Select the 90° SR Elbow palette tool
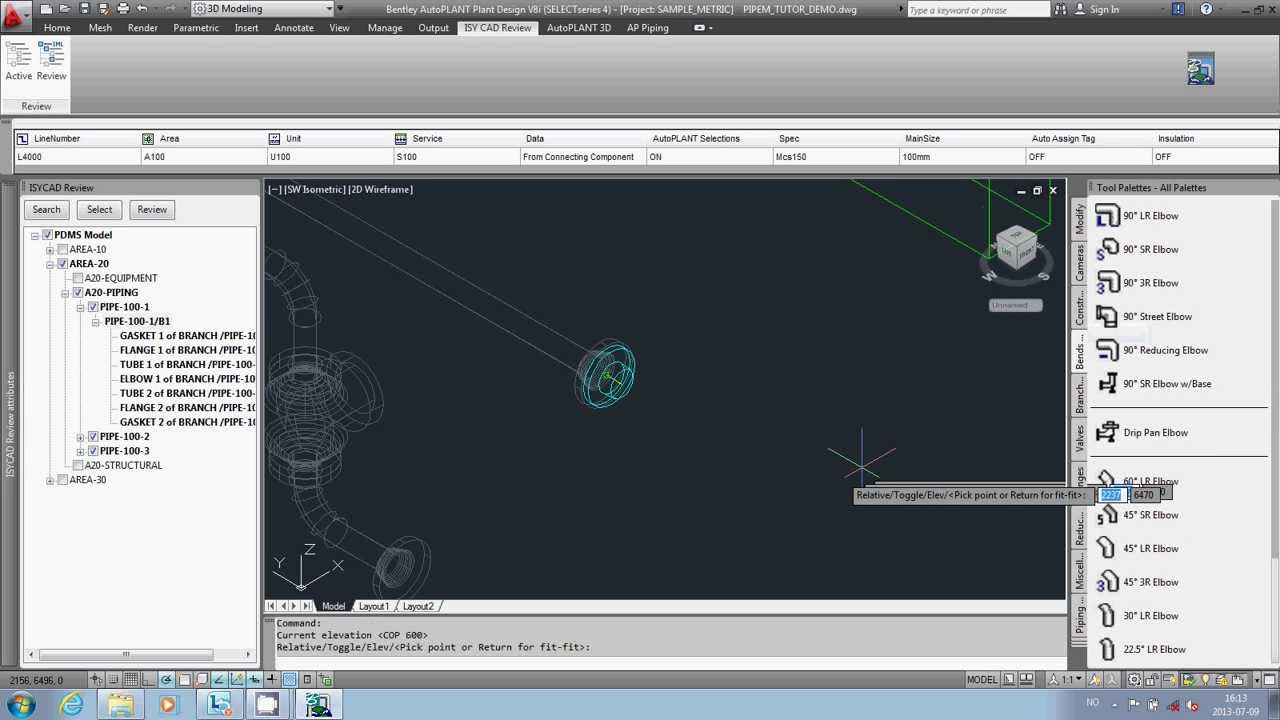 pos(1138,249)
